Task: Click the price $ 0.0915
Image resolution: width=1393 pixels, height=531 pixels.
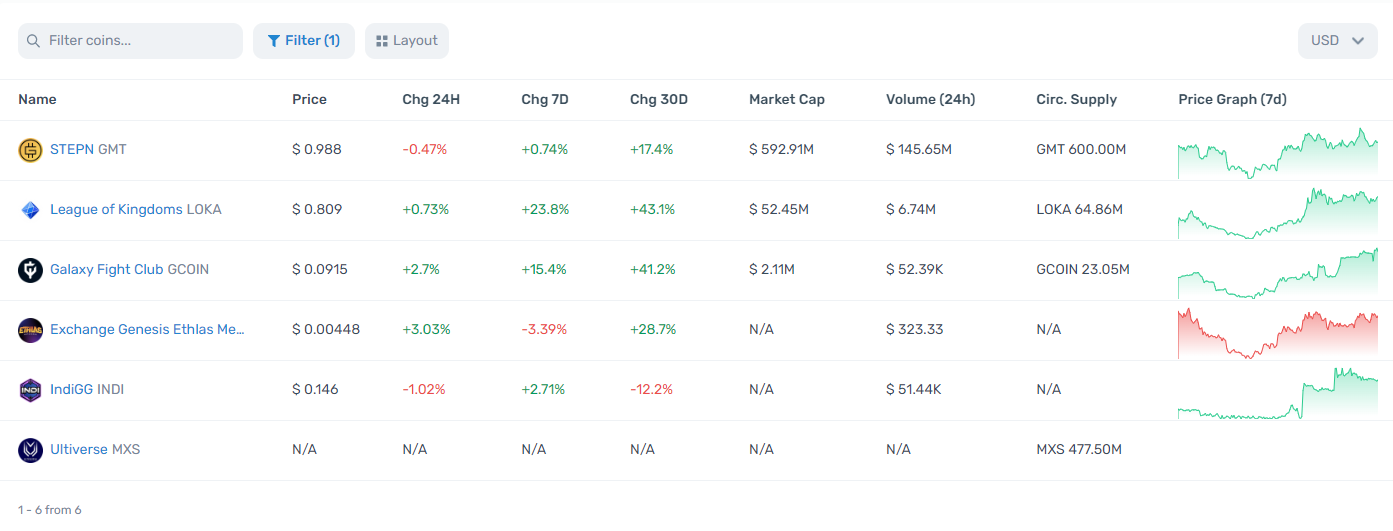Action: tap(320, 269)
